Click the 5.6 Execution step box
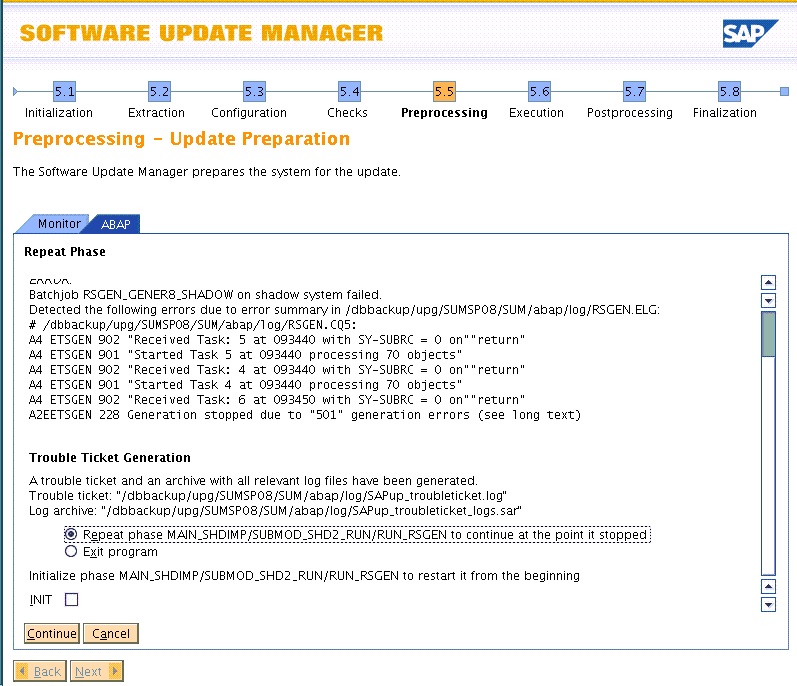The image size is (797, 686). 539,92
